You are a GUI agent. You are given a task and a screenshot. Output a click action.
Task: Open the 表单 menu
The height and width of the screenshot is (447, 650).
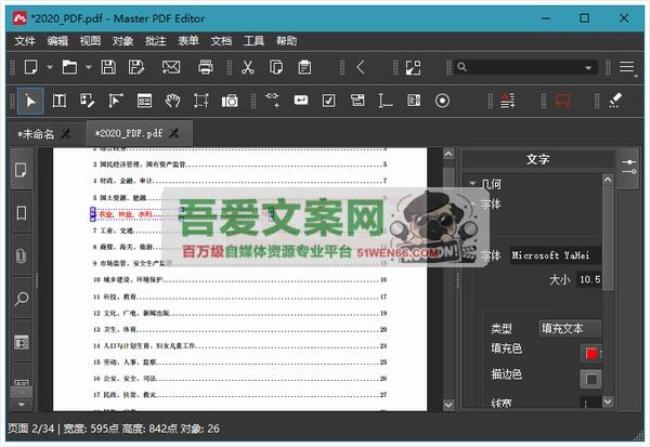pyautogui.click(x=189, y=41)
